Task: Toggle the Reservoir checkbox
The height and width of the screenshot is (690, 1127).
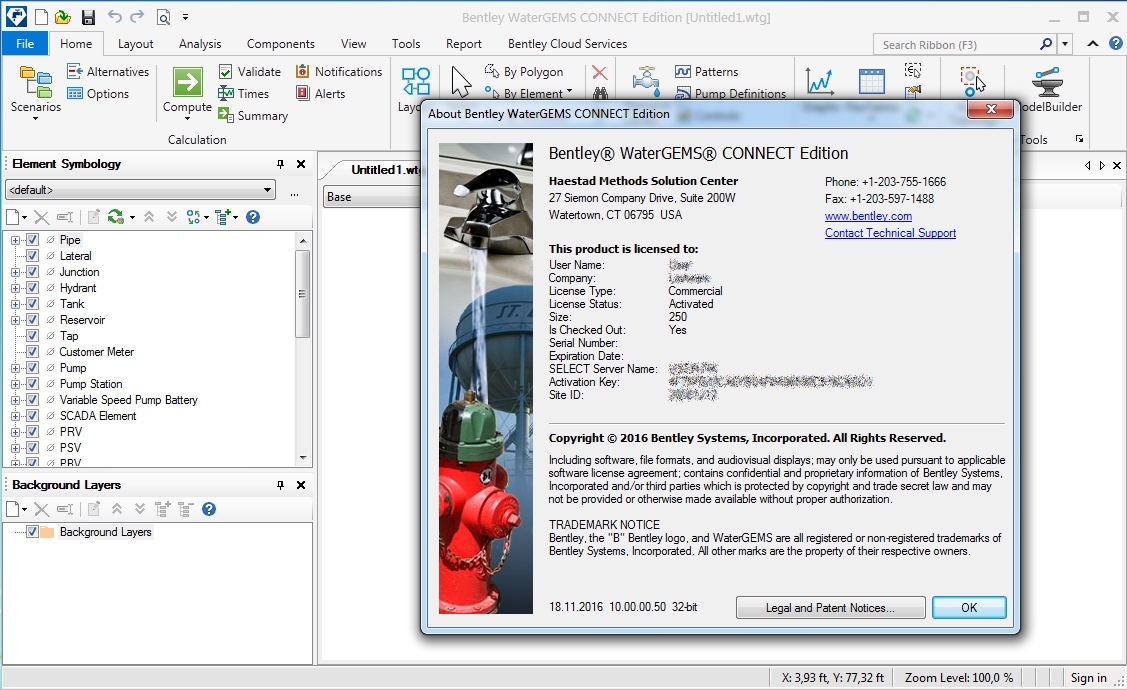Action: 32,319
